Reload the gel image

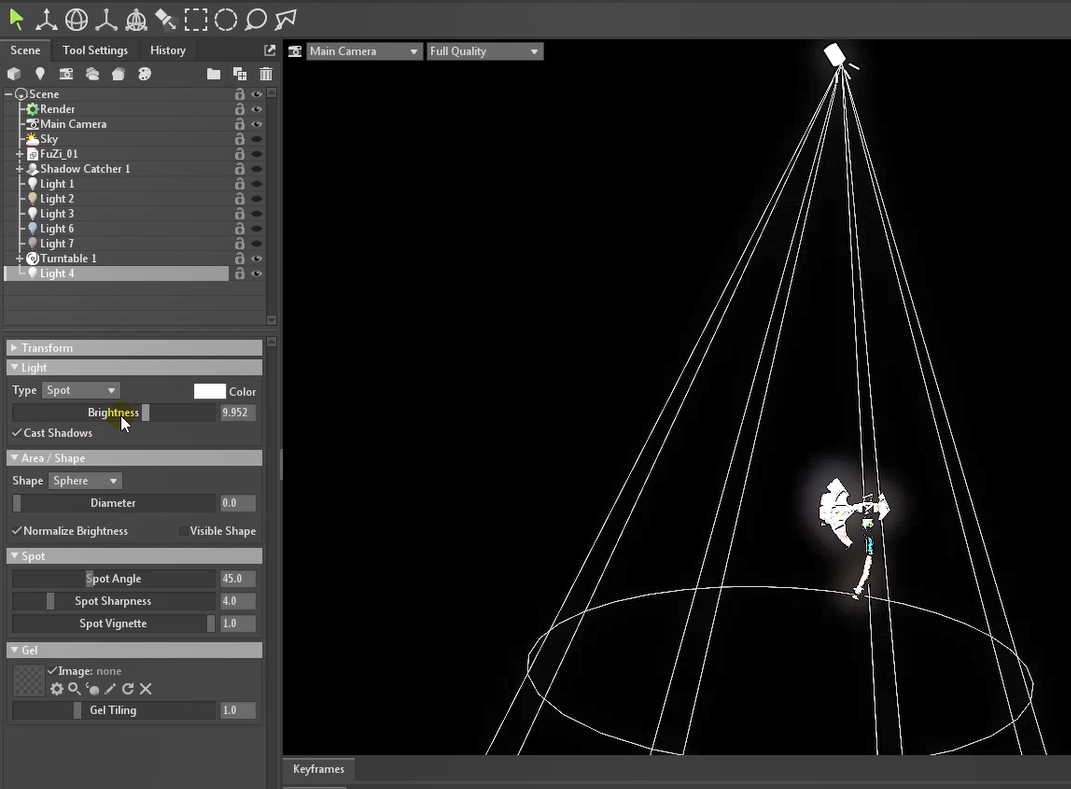[128, 689]
